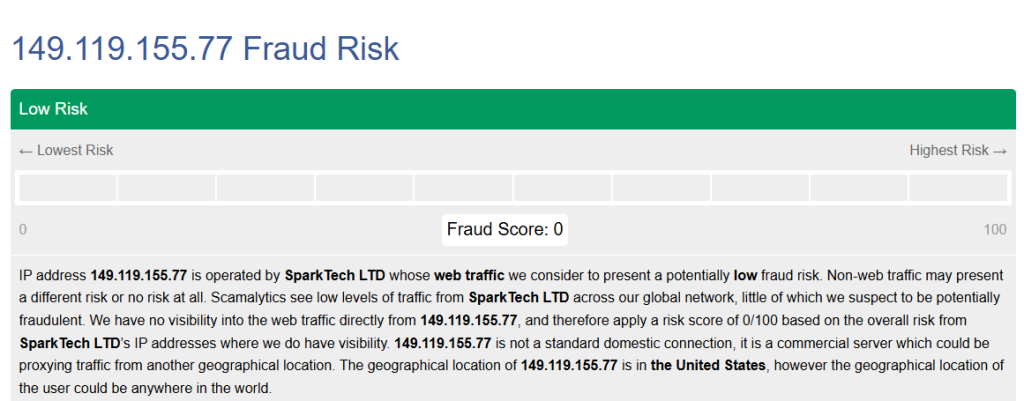1024x401 pixels.
Task: Select the last segment of the risk meter
Action: [x=957, y=188]
